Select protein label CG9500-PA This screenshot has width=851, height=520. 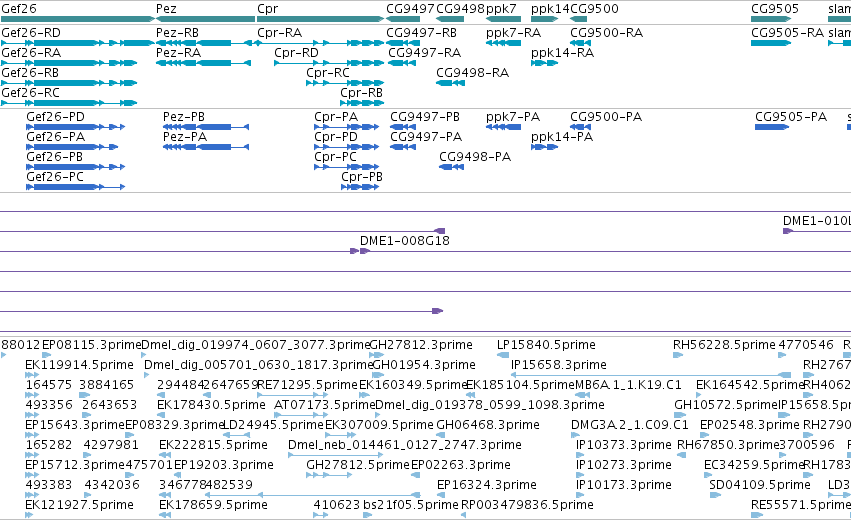tap(606, 117)
